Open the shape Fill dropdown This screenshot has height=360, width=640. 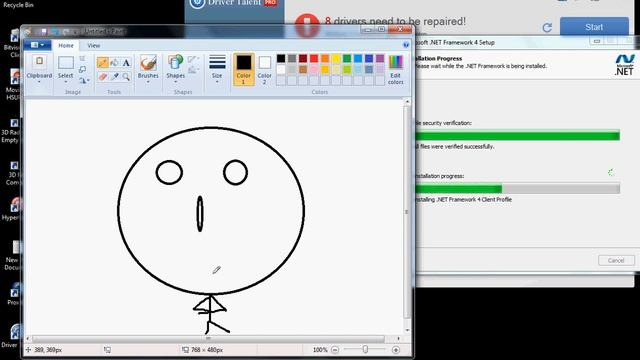point(193,70)
